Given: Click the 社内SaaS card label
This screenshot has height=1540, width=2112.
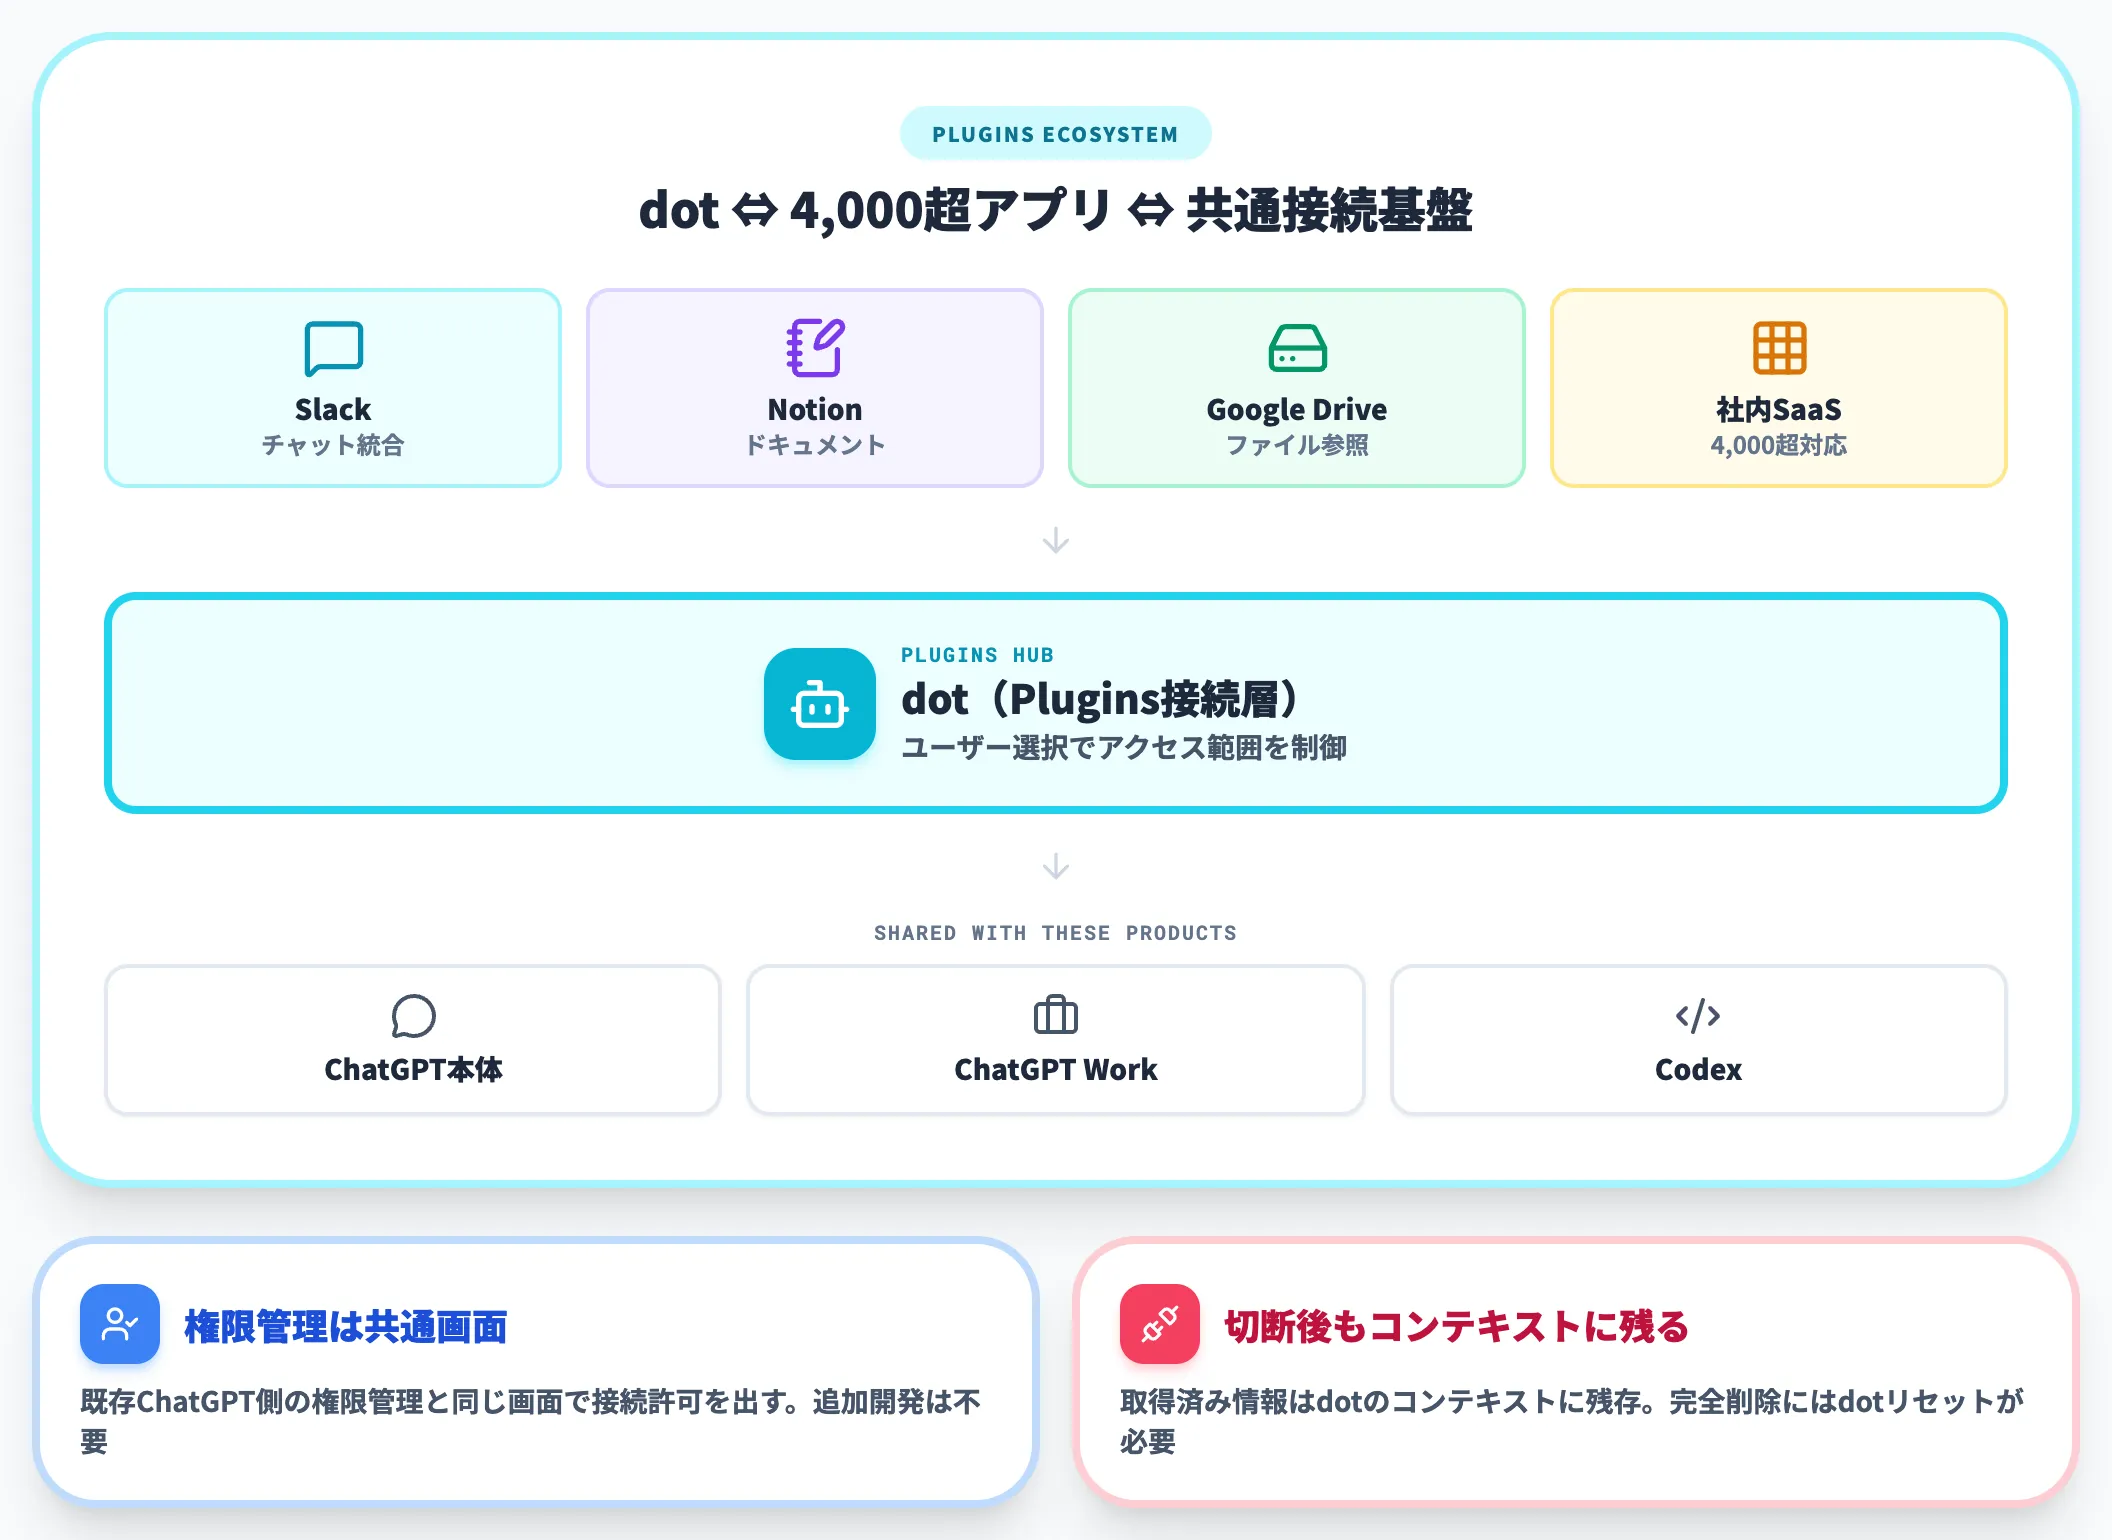Looking at the screenshot, I should [x=1779, y=409].
